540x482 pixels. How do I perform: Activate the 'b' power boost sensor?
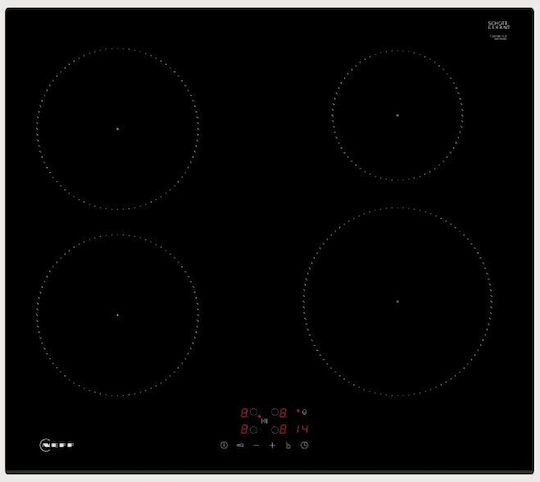(288, 445)
